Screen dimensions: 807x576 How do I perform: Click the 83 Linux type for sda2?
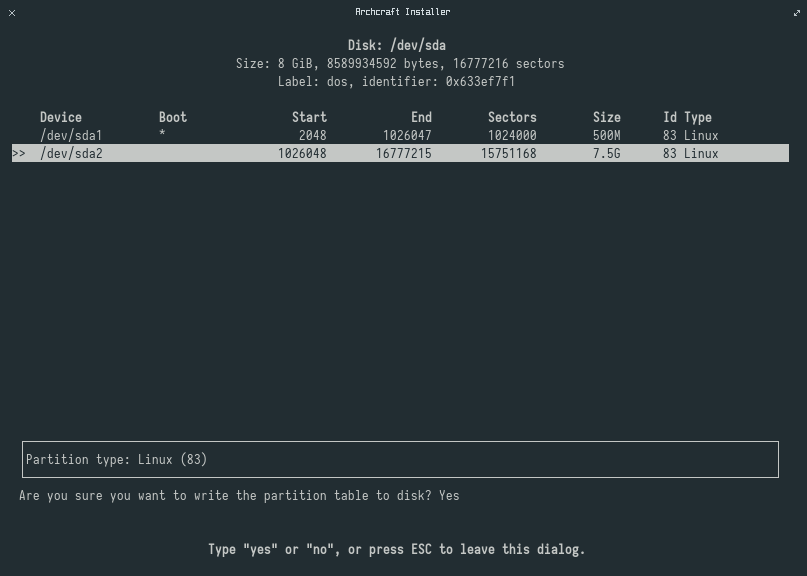pos(691,153)
